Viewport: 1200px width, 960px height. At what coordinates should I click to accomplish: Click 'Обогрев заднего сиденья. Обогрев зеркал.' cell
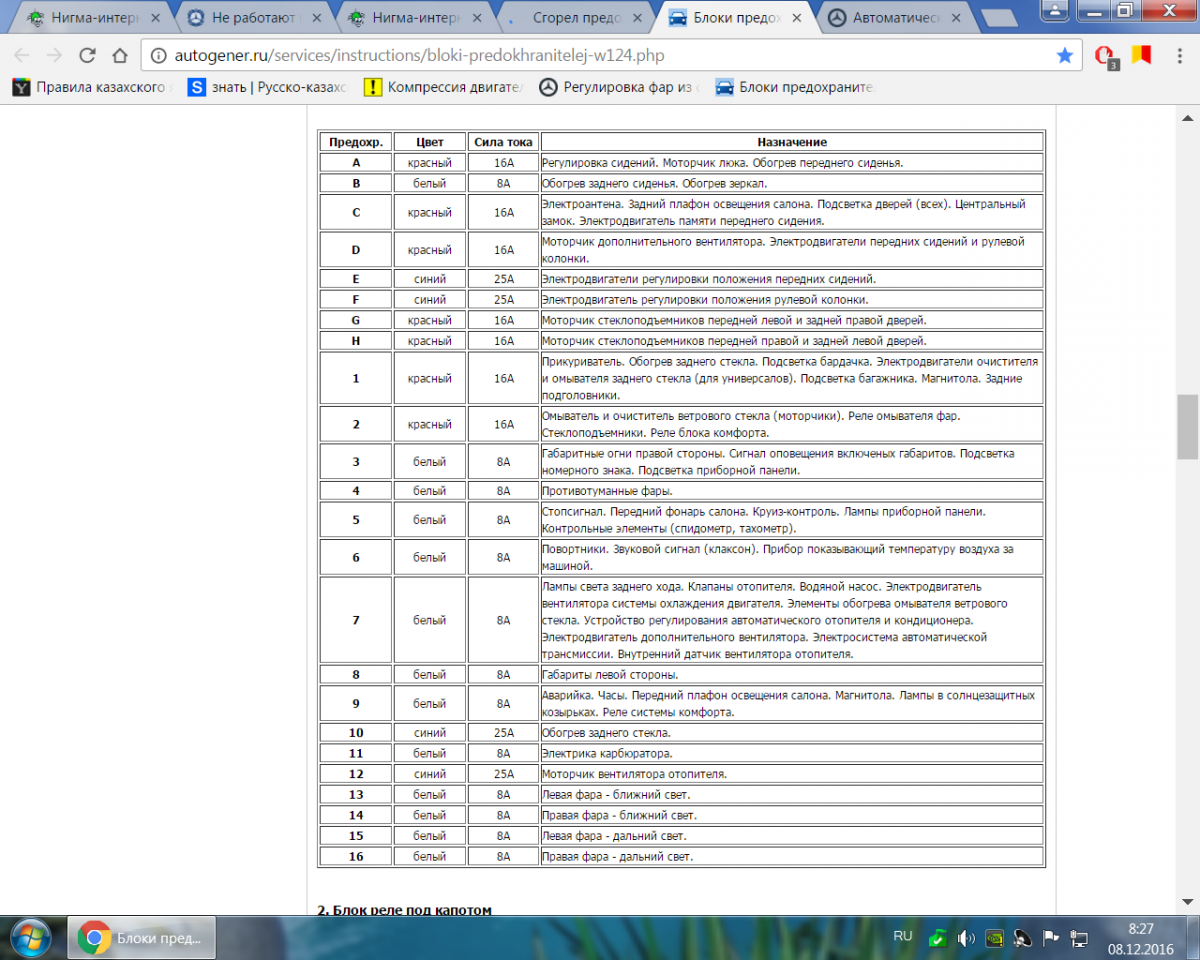(x=792, y=184)
